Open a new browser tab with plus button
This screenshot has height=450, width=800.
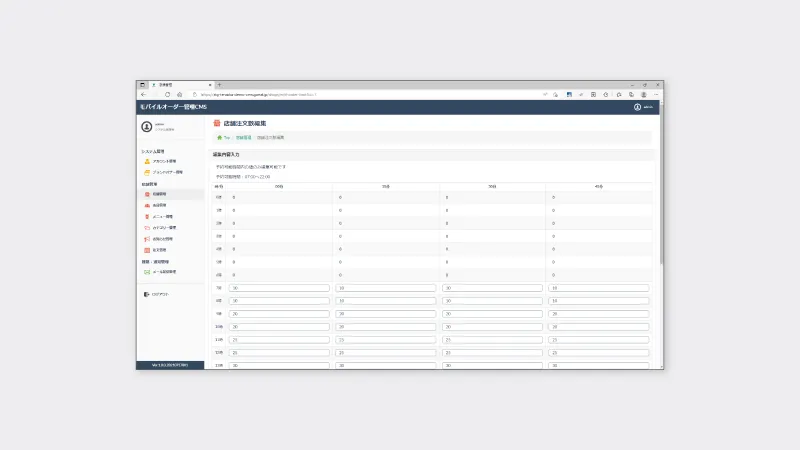tap(219, 84)
